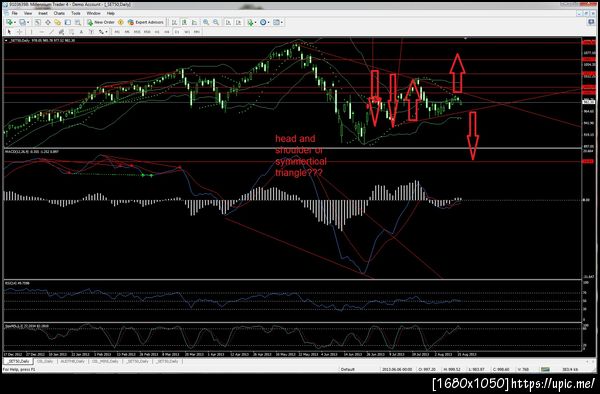600x394 pixels.
Task: Toggle Expert Advisors auto trading
Action: click(147, 22)
